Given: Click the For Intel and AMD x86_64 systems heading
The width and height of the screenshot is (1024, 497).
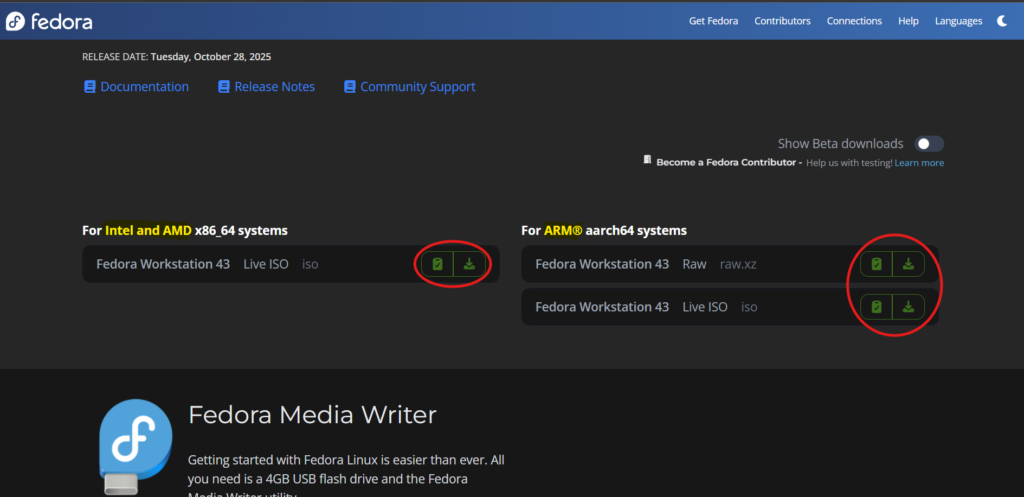Looking at the screenshot, I should click(x=185, y=231).
